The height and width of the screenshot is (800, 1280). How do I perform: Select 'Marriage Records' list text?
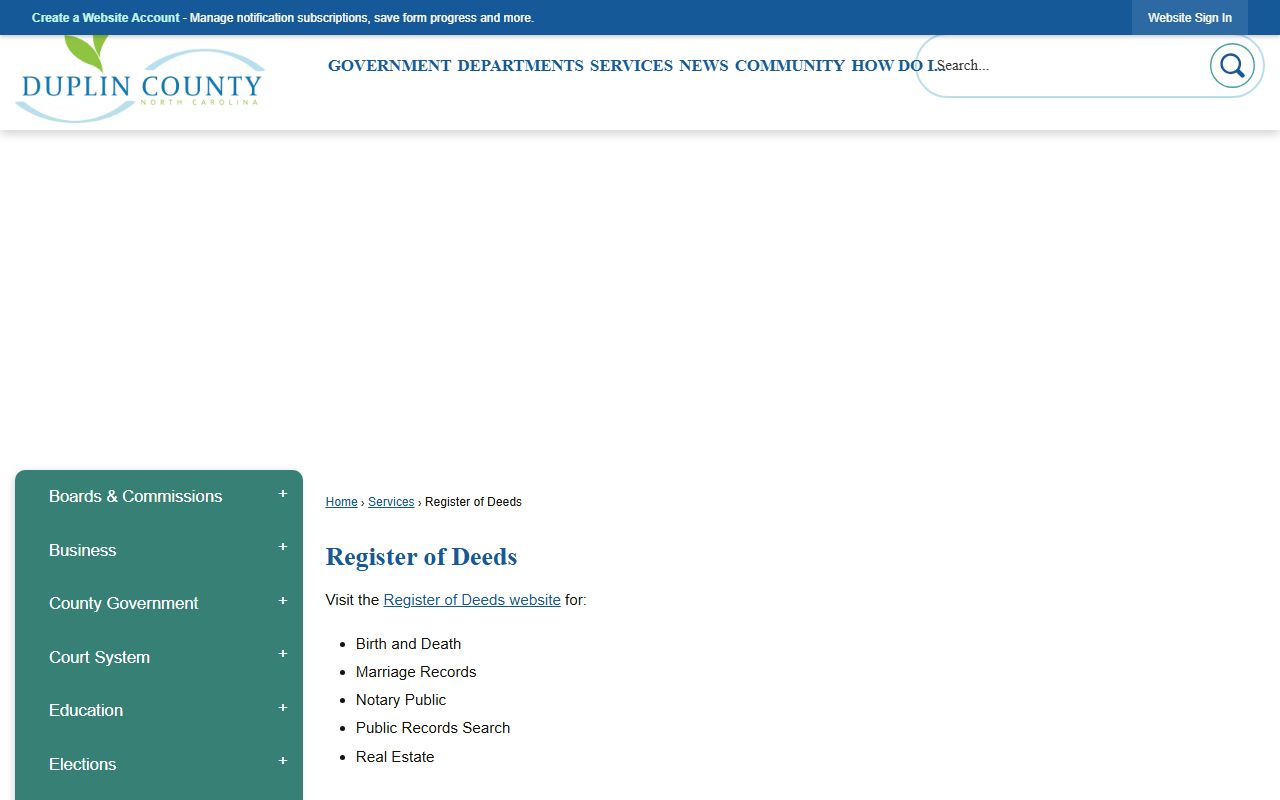416,672
